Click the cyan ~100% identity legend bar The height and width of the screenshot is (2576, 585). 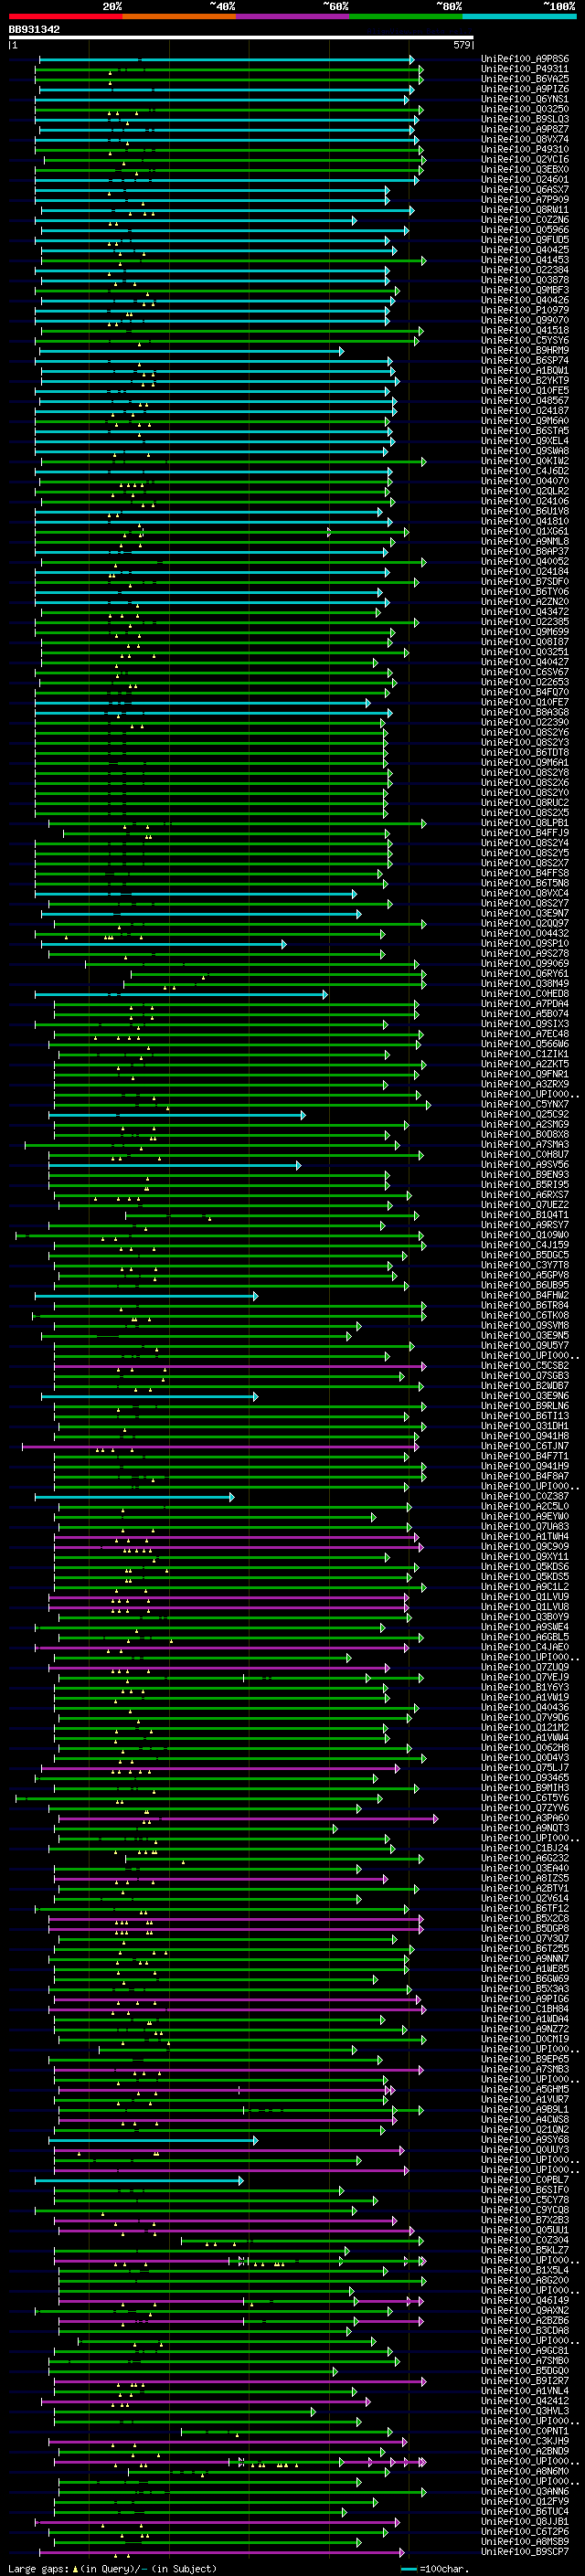coord(519,16)
